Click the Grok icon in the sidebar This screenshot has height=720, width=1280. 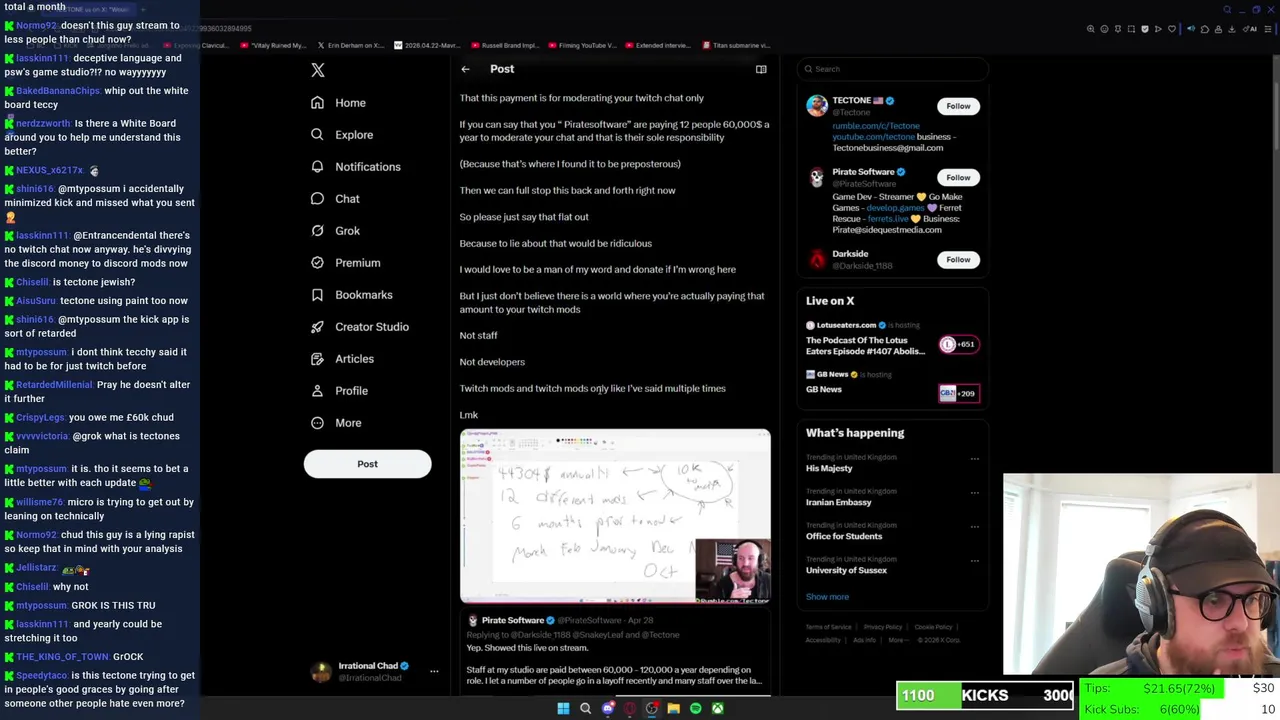(317, 230)
